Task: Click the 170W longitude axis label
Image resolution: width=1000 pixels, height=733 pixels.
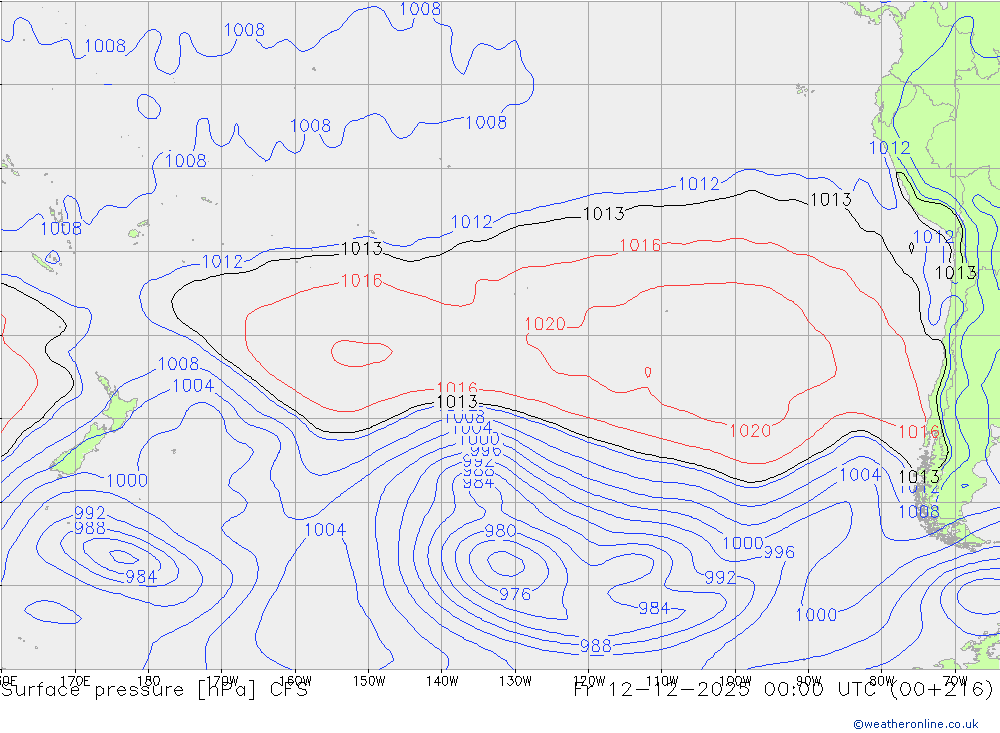Action: 222,681
